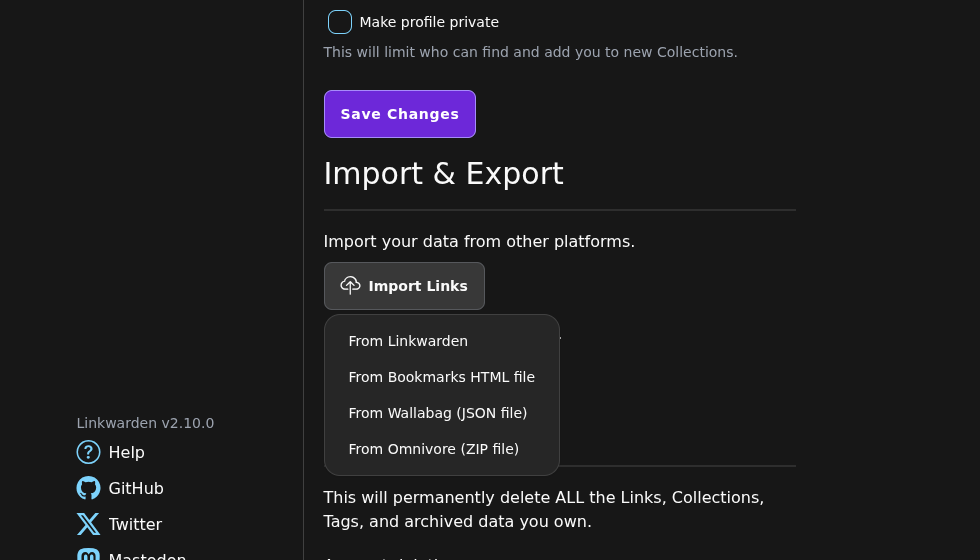Click the 'This will limit who can find' description
The image size is (980, 560).
pyautogui.click(x=530, y=52)
